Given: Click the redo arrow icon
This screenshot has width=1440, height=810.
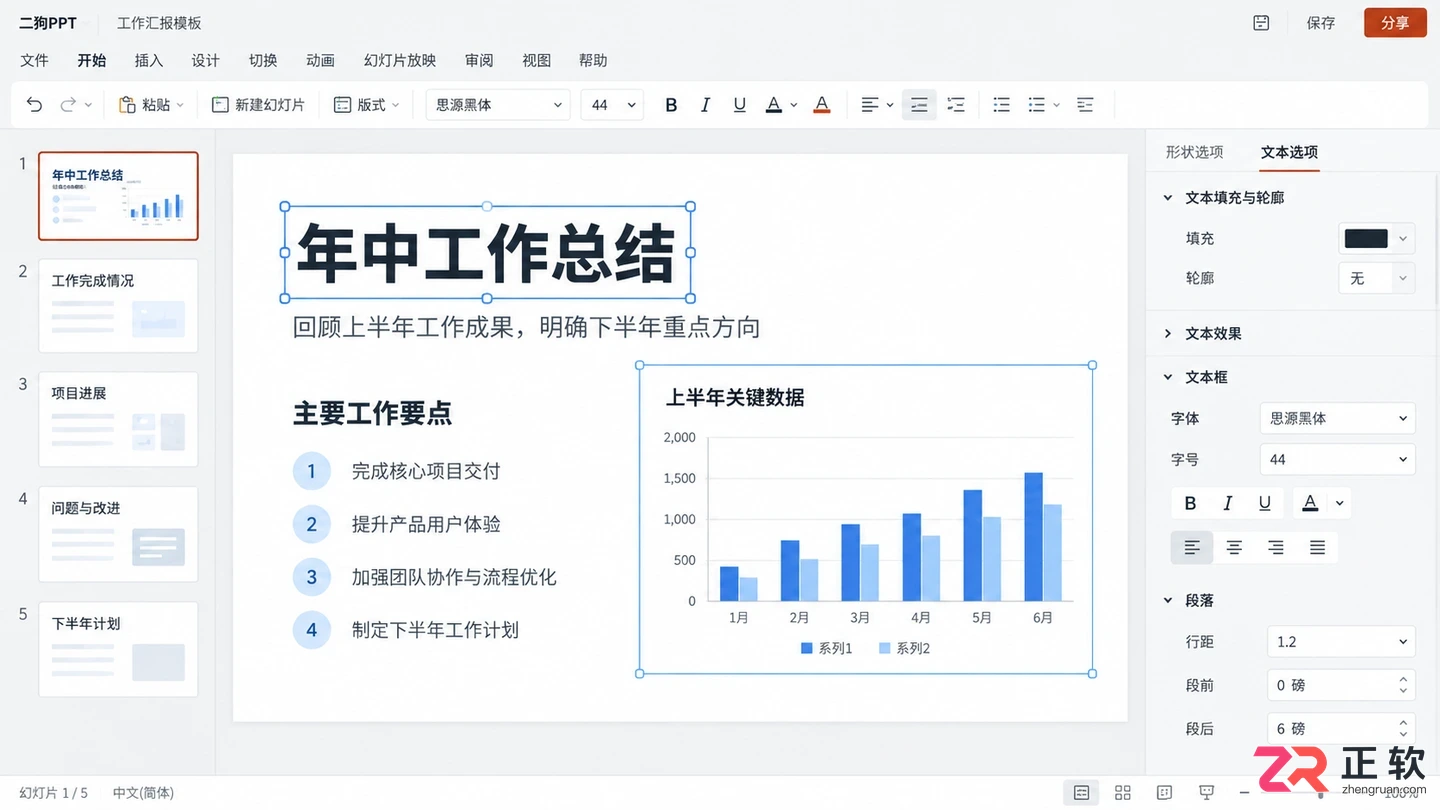Looking at the screenshot, I should click(x=68, y=104).
